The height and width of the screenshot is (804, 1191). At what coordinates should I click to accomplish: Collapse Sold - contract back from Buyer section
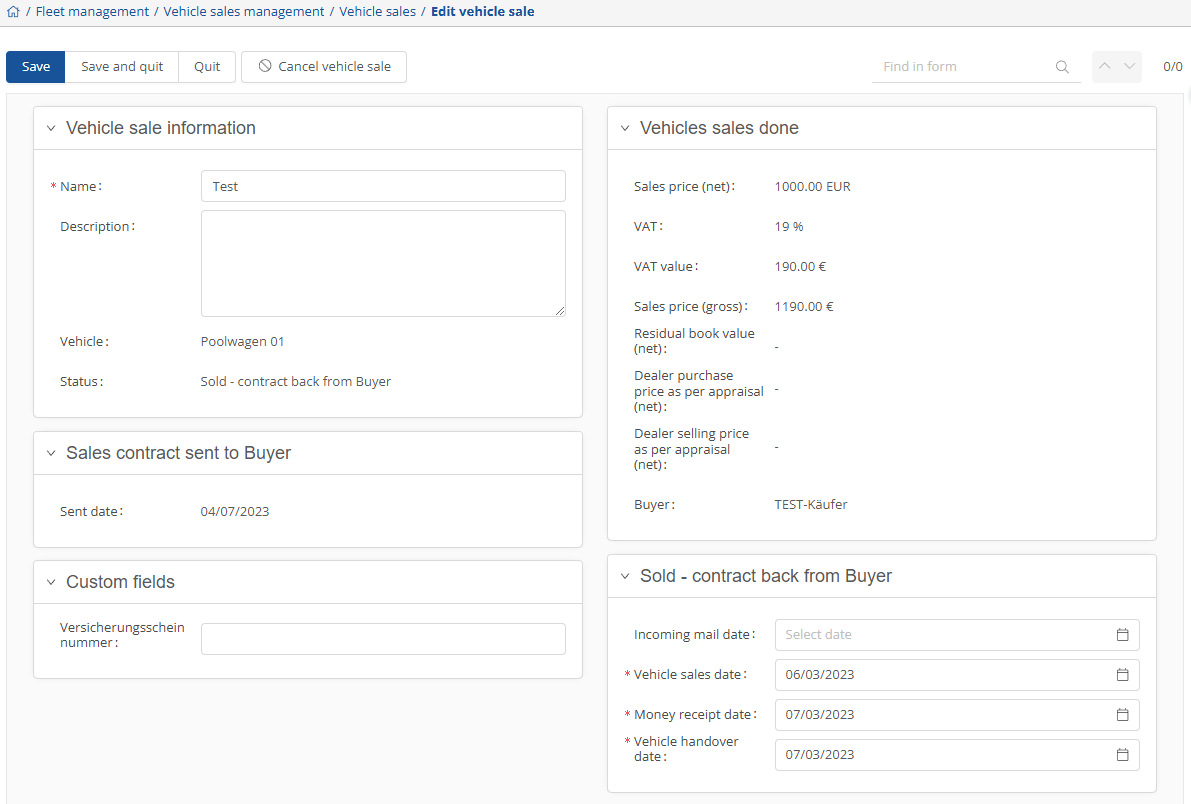coord(625,577)
